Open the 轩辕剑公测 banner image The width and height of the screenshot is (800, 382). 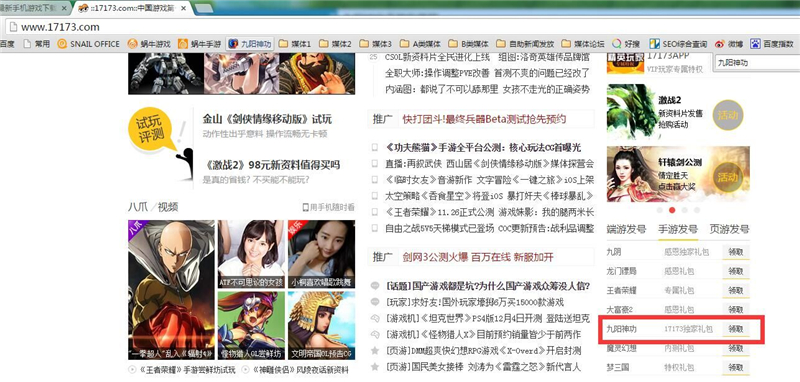pyautogui.click(x=678, y=174)
